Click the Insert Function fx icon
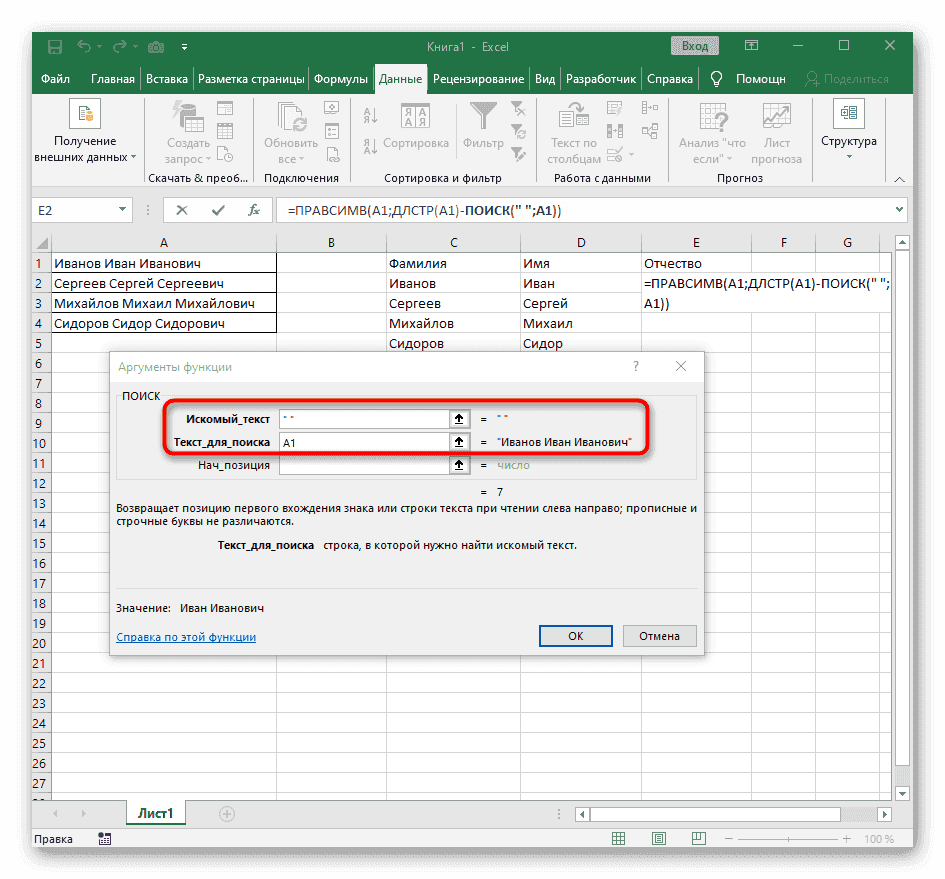Viewport: 945px width, 879px height. [253, 210]
